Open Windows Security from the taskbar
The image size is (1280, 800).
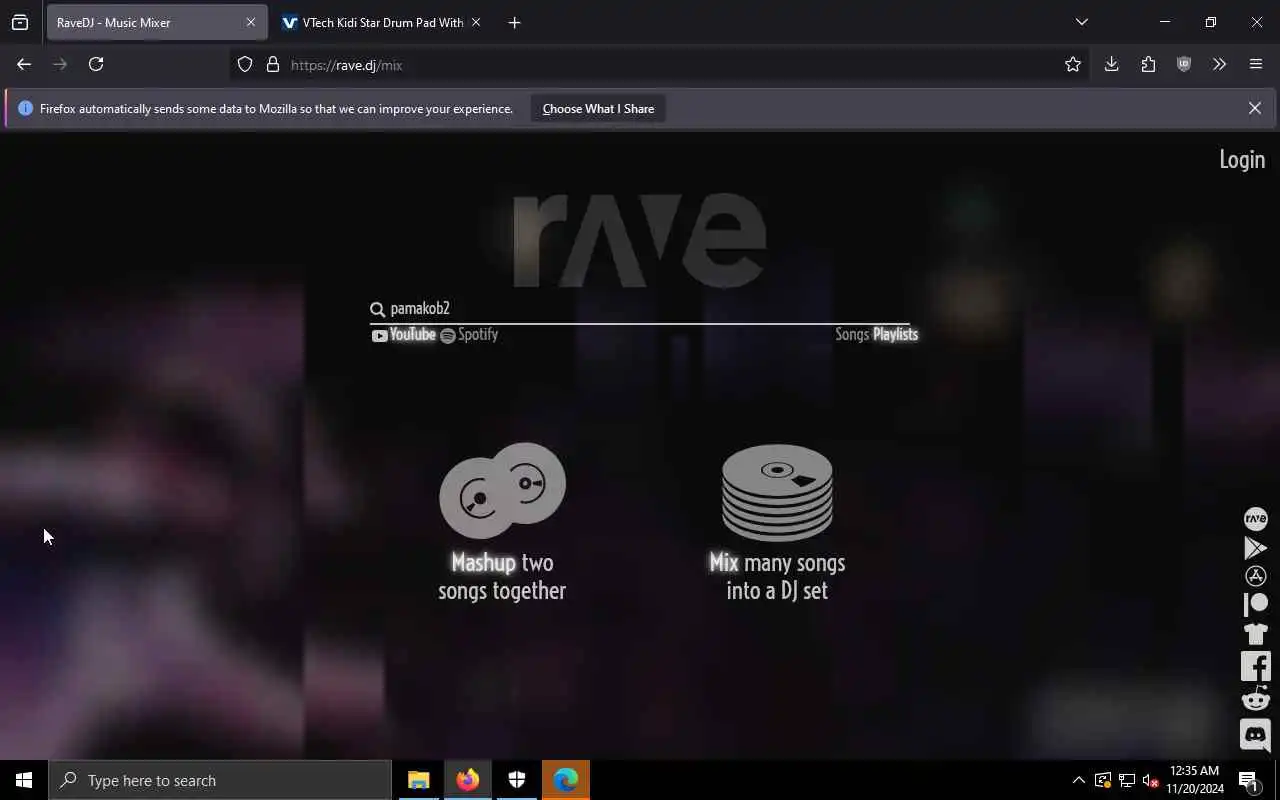click(x=517, y=780)
